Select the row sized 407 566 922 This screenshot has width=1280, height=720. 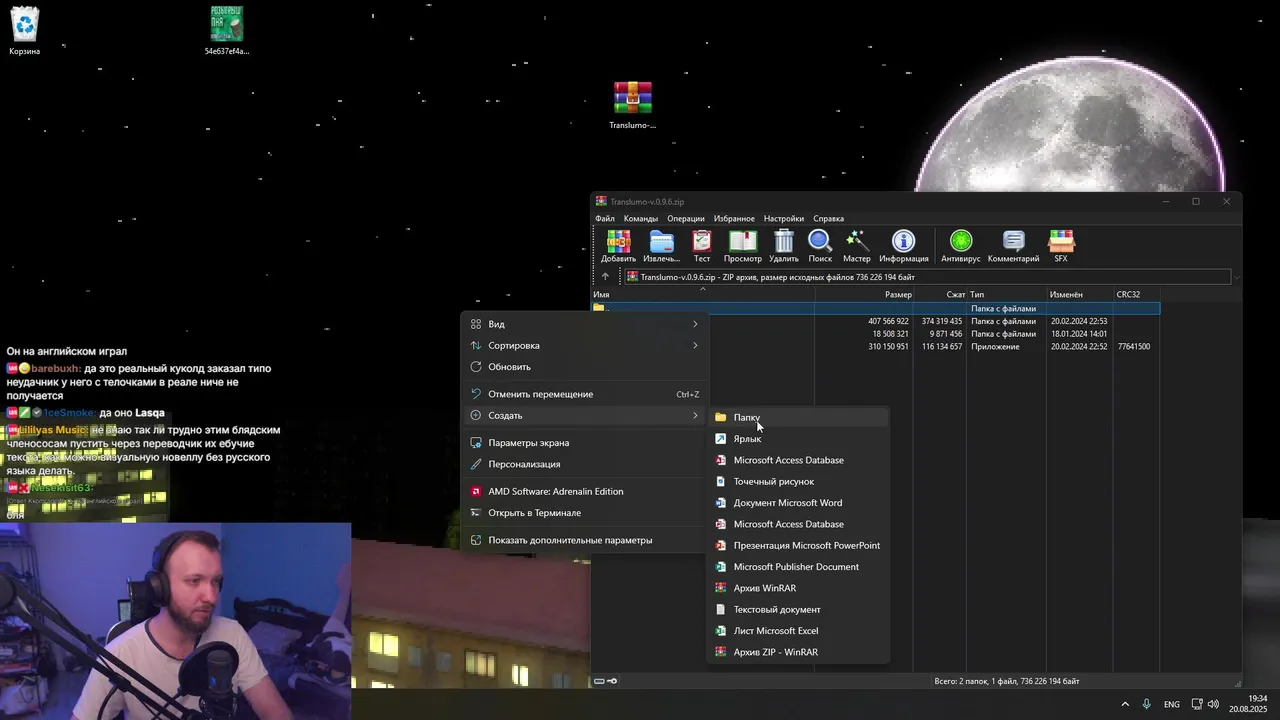(x=876, y=321)
